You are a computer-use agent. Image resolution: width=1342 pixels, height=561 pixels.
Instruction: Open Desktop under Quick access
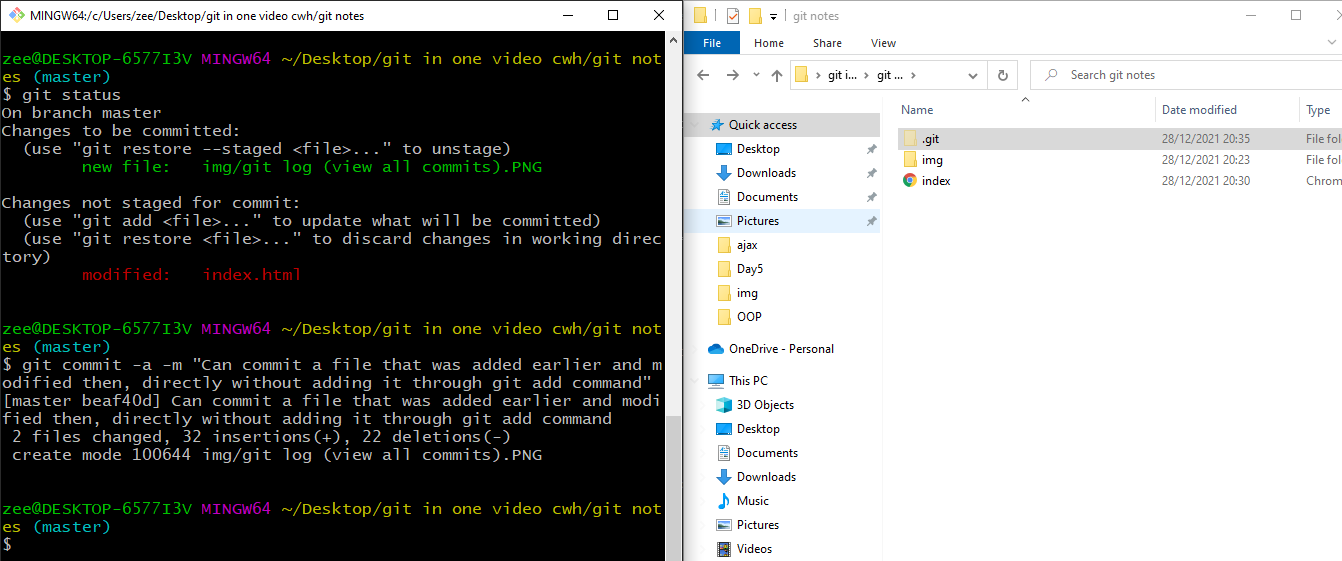(758, 149)
